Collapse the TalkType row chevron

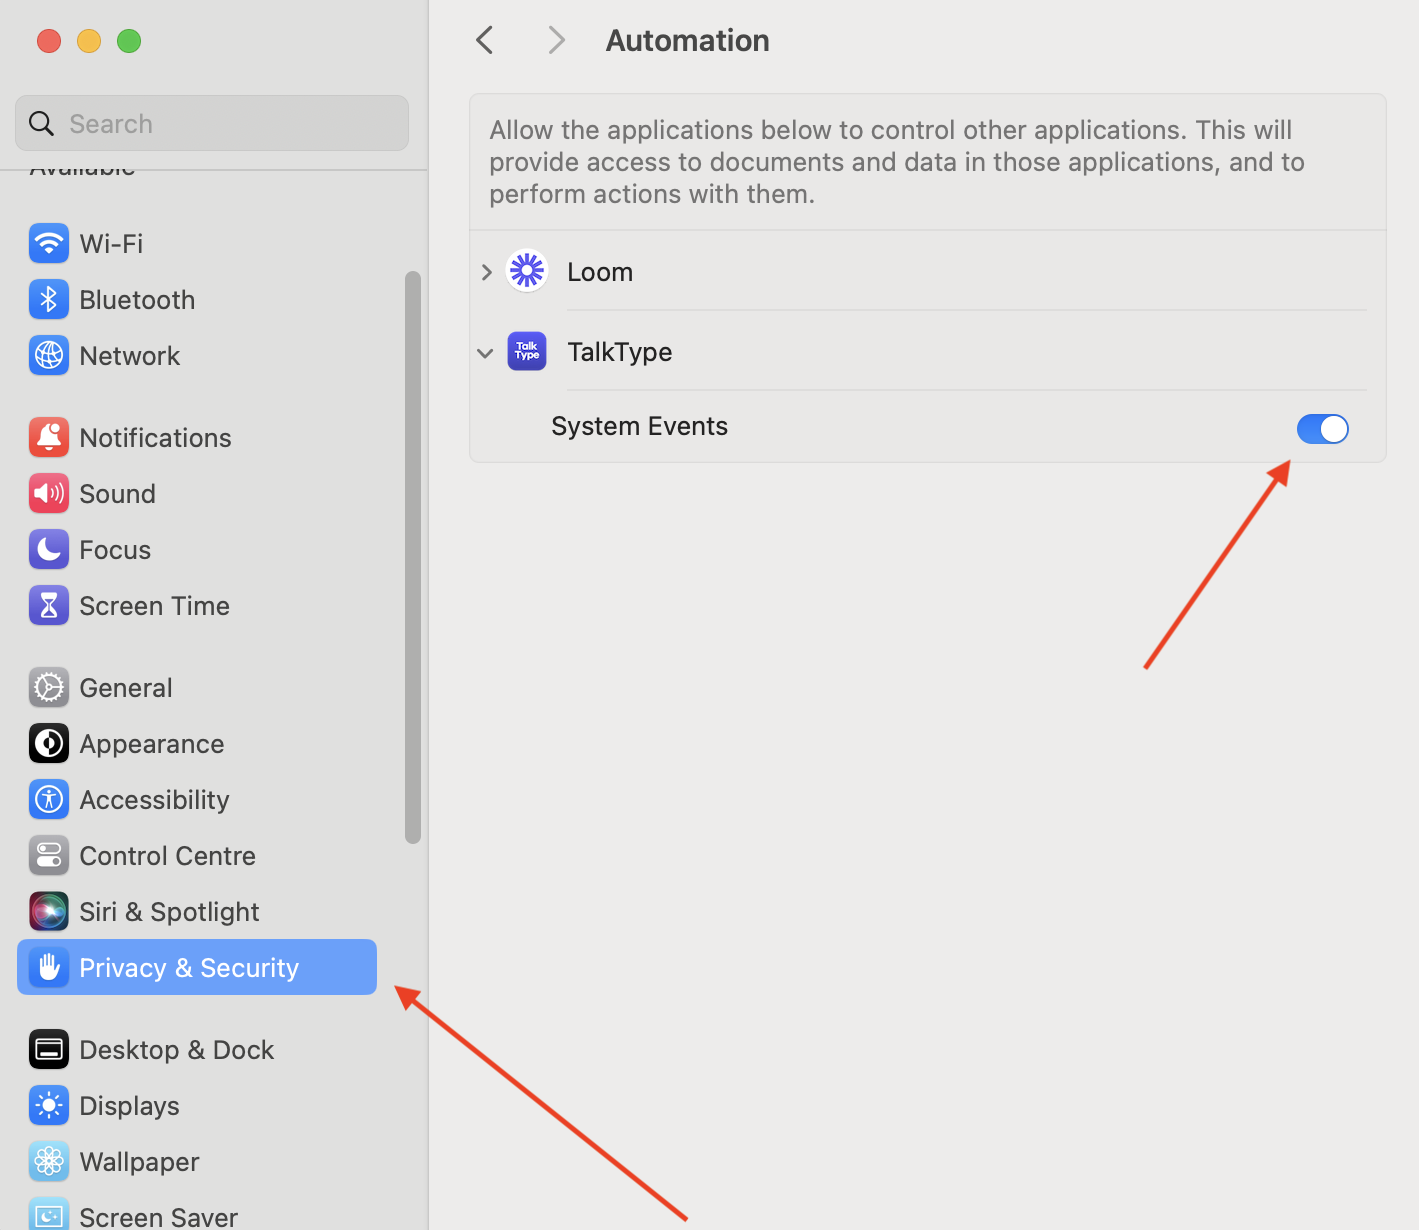coord(485,353)
